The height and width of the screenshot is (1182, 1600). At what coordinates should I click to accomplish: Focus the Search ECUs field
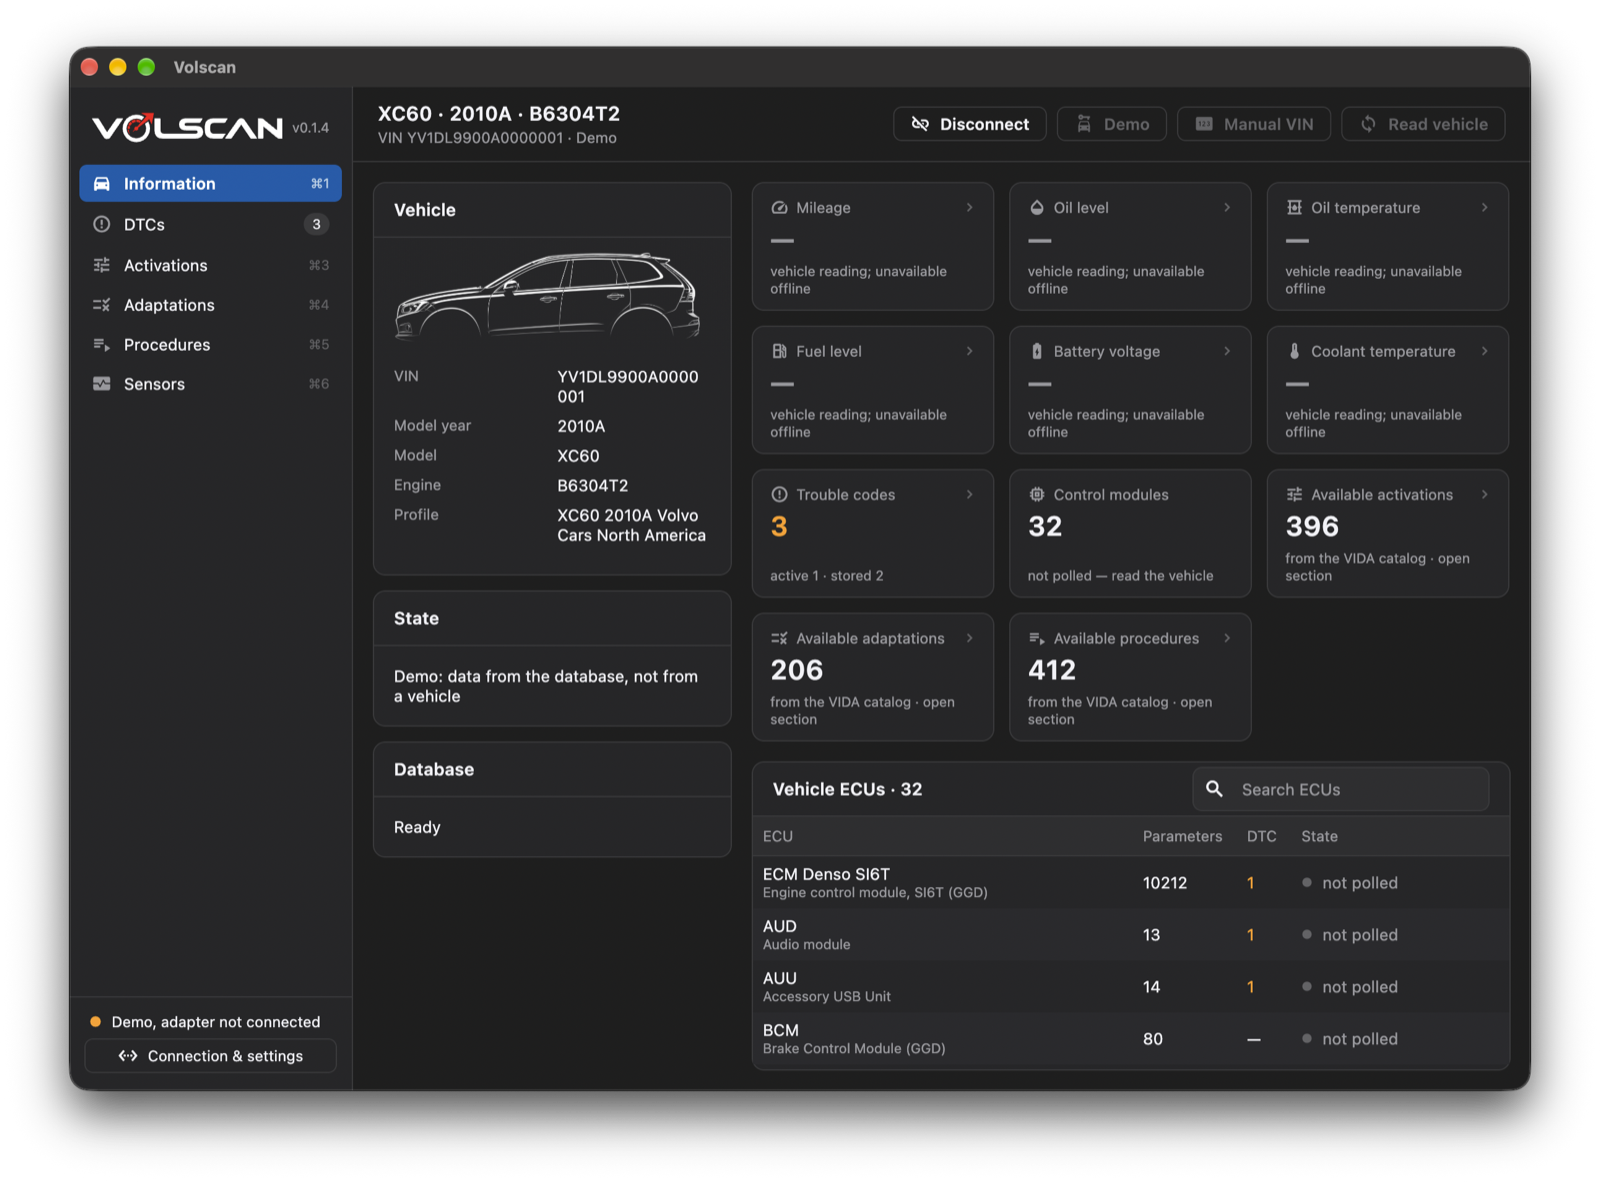pyautogui.click(x=1341, y=789)
